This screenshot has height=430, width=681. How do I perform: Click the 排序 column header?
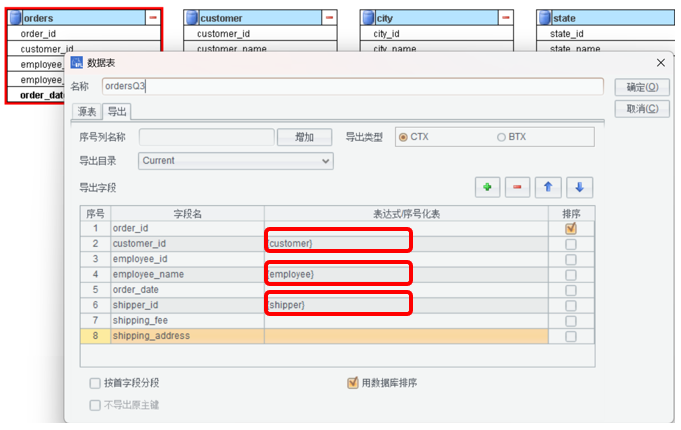coord(571,214)
